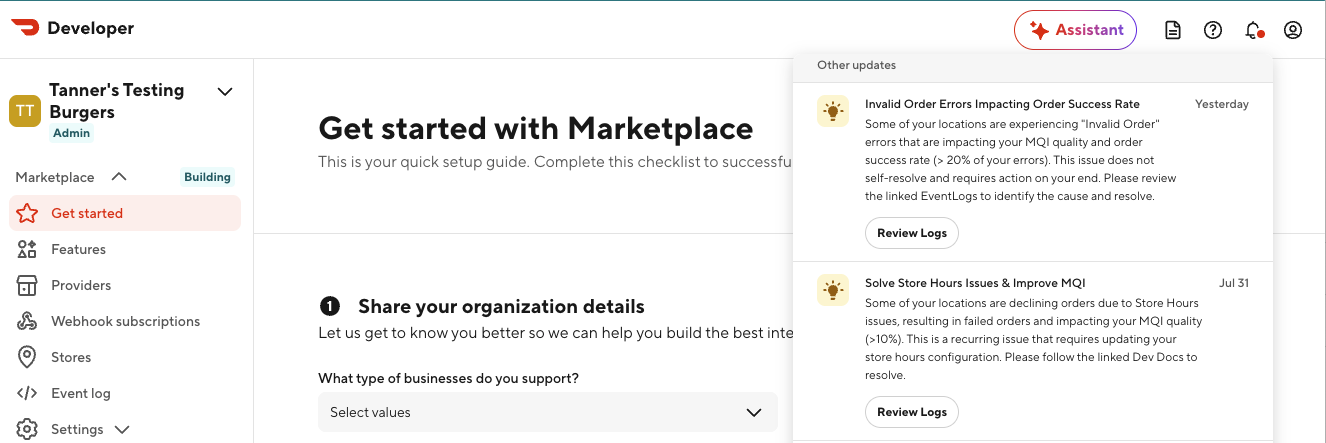Viewport: 1326px width, 443px height.
Task: Click the Stores location pin icon
Action: tap(27, 357)
